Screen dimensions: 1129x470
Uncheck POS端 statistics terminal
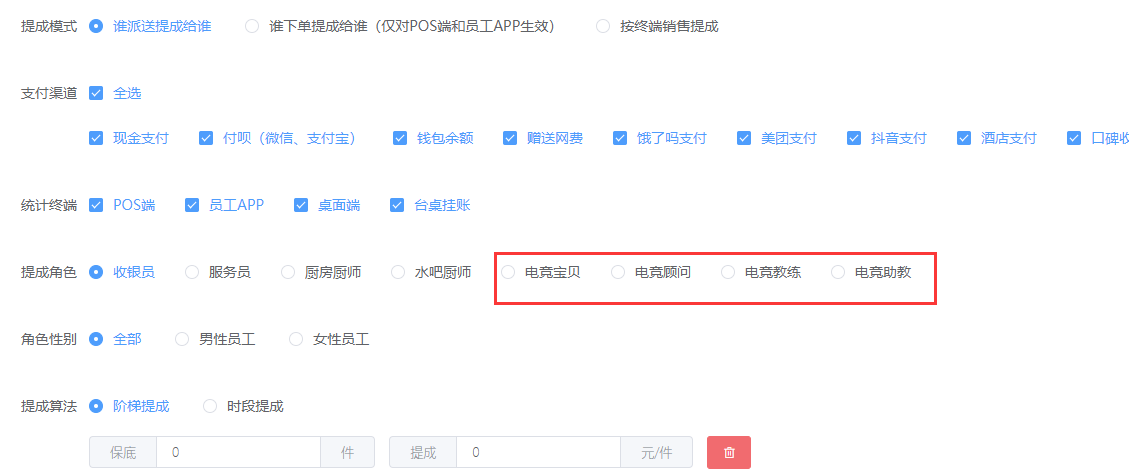click(96, 205)
